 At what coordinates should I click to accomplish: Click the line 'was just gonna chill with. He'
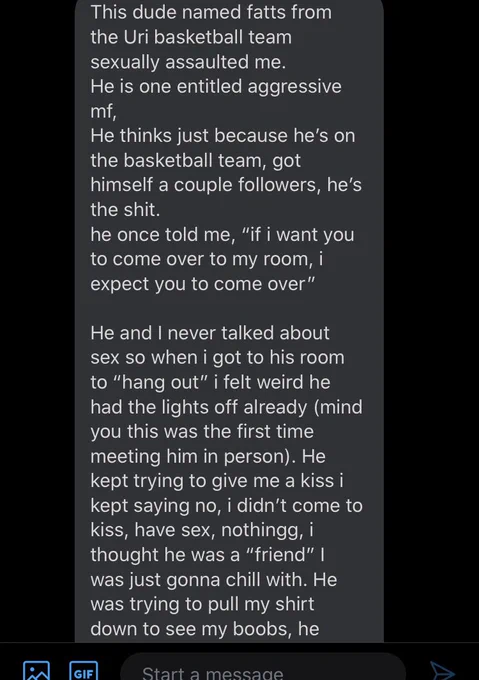[214, 580]
